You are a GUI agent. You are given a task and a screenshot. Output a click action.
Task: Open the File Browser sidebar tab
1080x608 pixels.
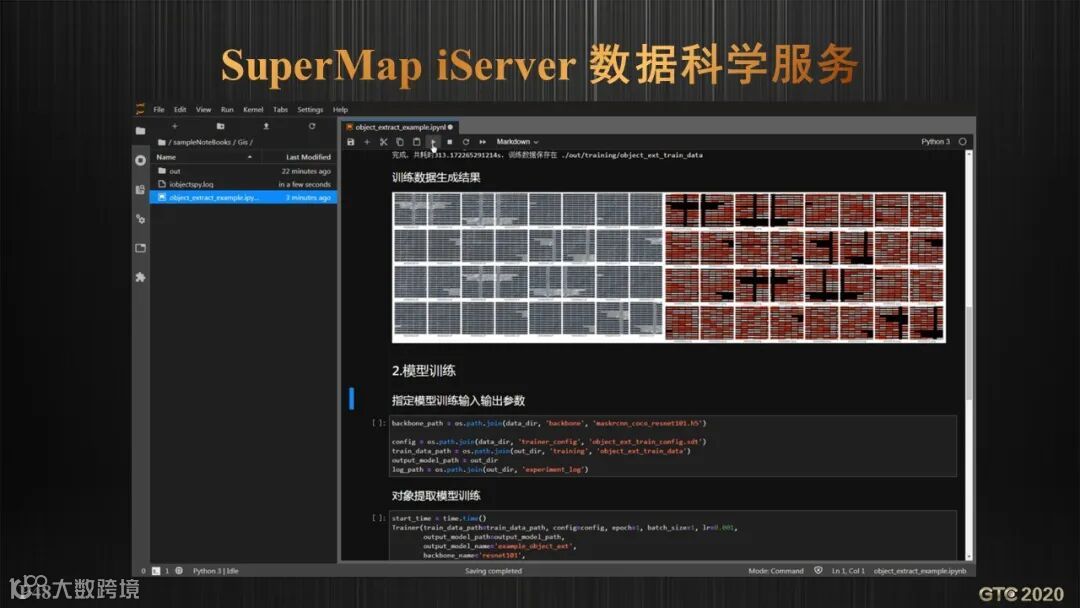141,131
